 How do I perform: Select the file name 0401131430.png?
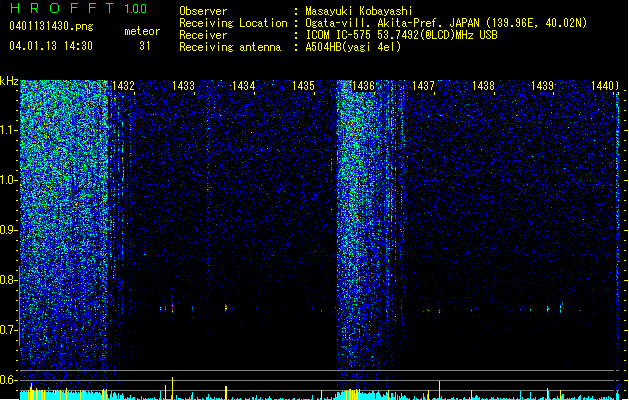point(51,26)
